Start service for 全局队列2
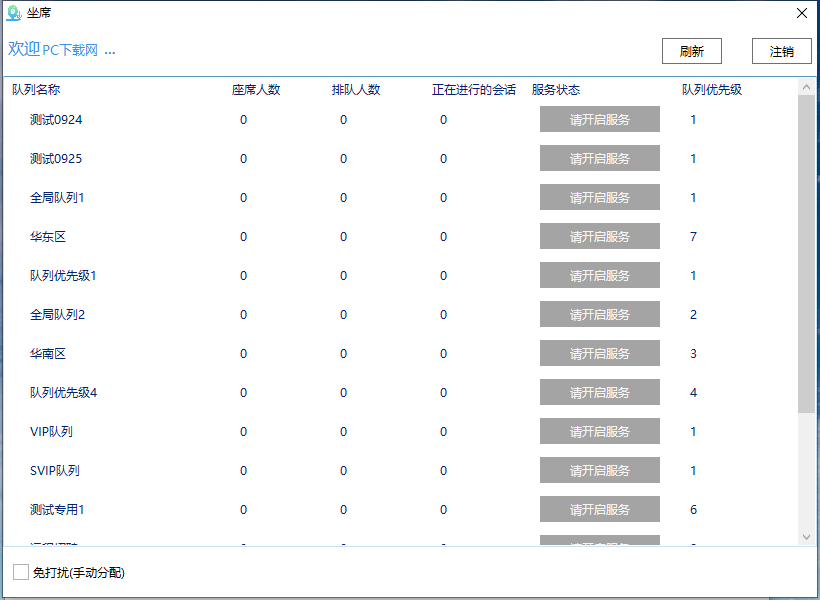This screenshot has height=600, width=820. pyautogui.click(x=599, y=314)
